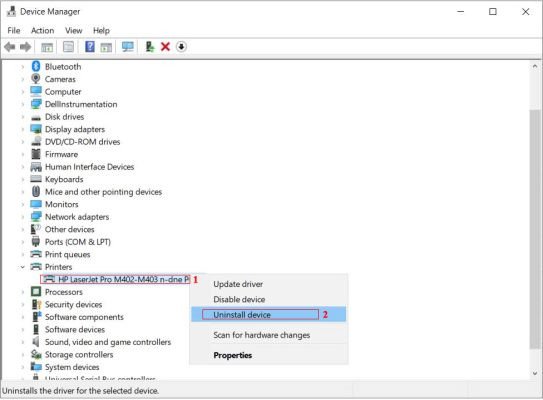Click the vertical scrollbar down arrow
Screen dimensions: 543x400
click(535, 373)
